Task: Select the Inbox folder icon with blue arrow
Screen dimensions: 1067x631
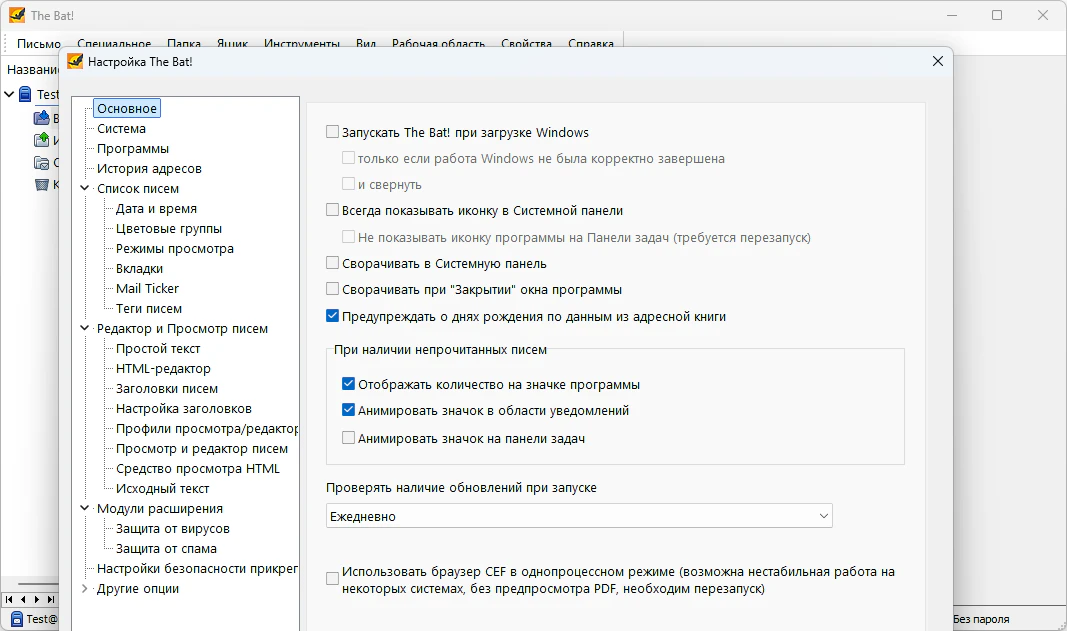Action: click(x=42, y=119)
